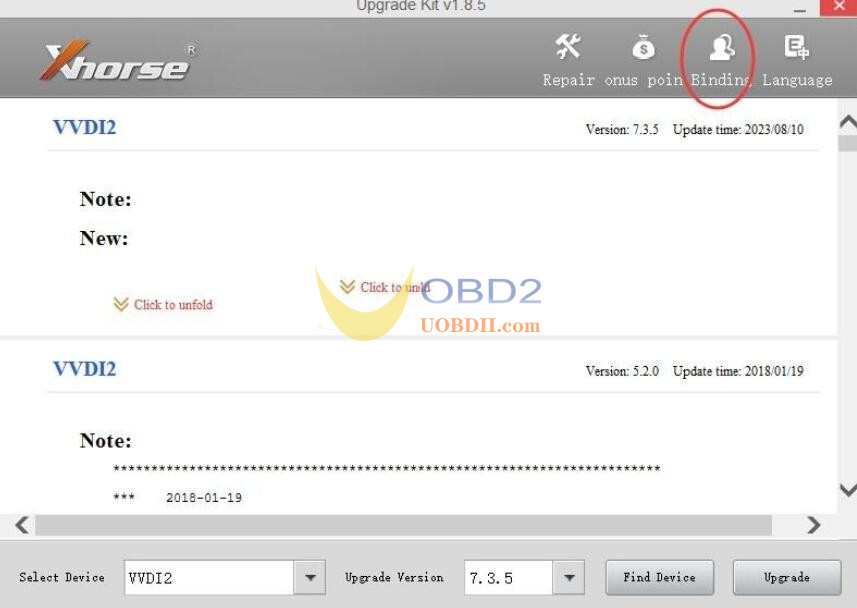The image size is (857, 608).
Task: Click the 'Upgrade Version' label
Action: 394,577
